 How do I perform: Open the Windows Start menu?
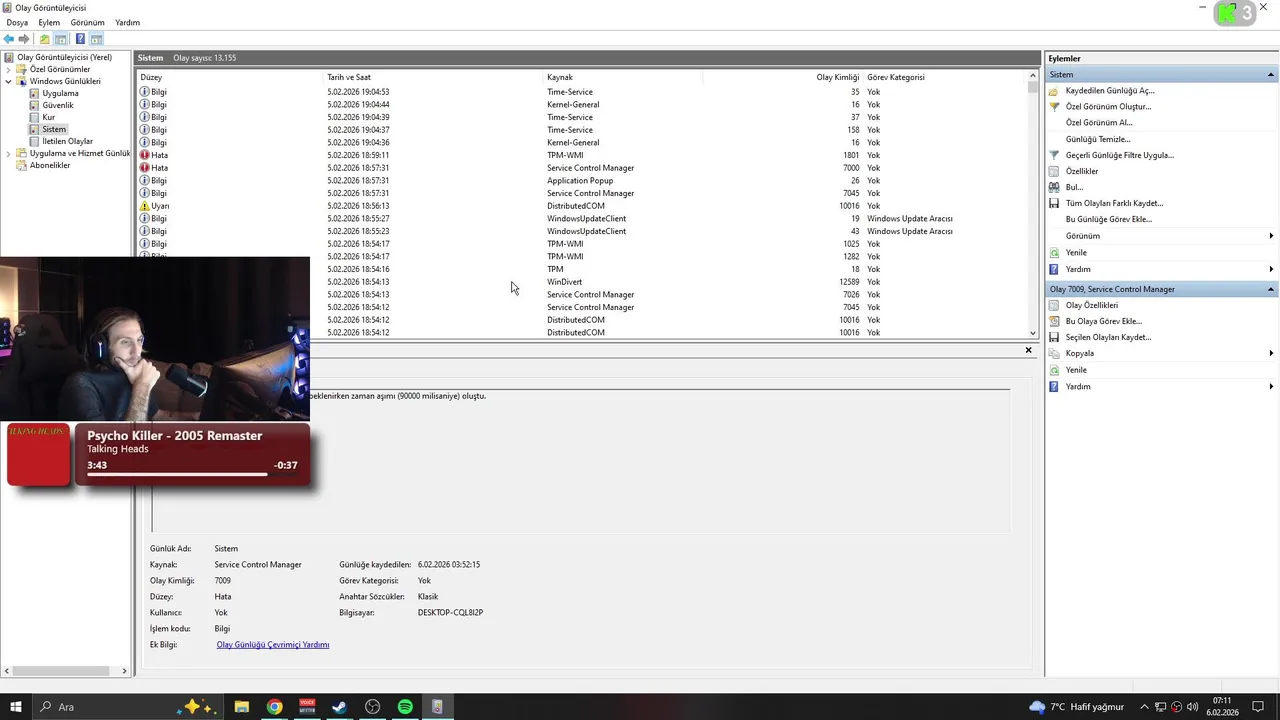(16, 707)
